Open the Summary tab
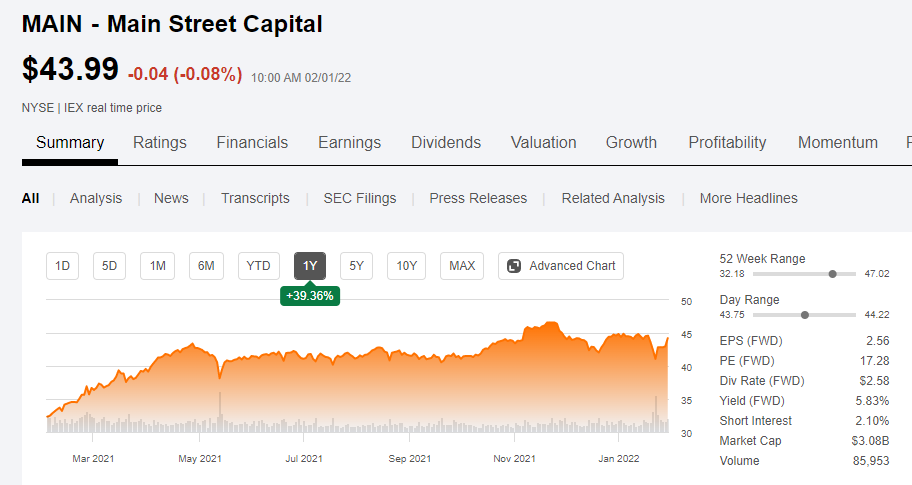Viewport: 912px width, 485px height. 70,142
